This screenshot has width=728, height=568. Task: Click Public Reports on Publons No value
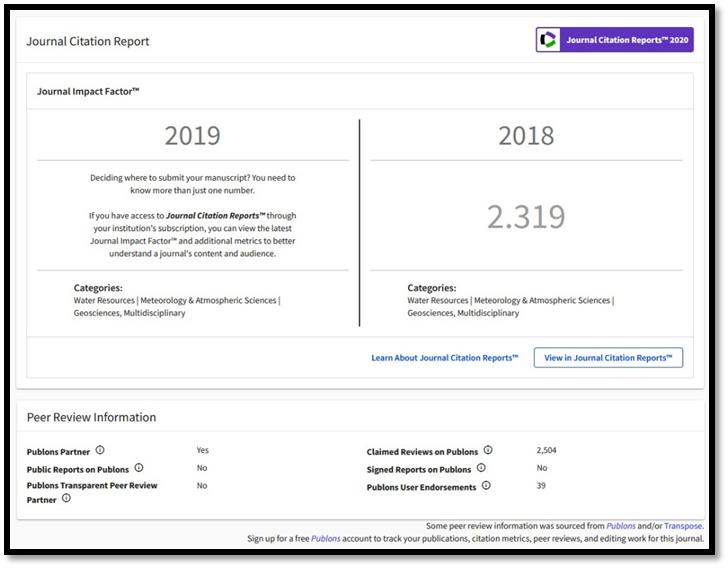tap(202, 468)
